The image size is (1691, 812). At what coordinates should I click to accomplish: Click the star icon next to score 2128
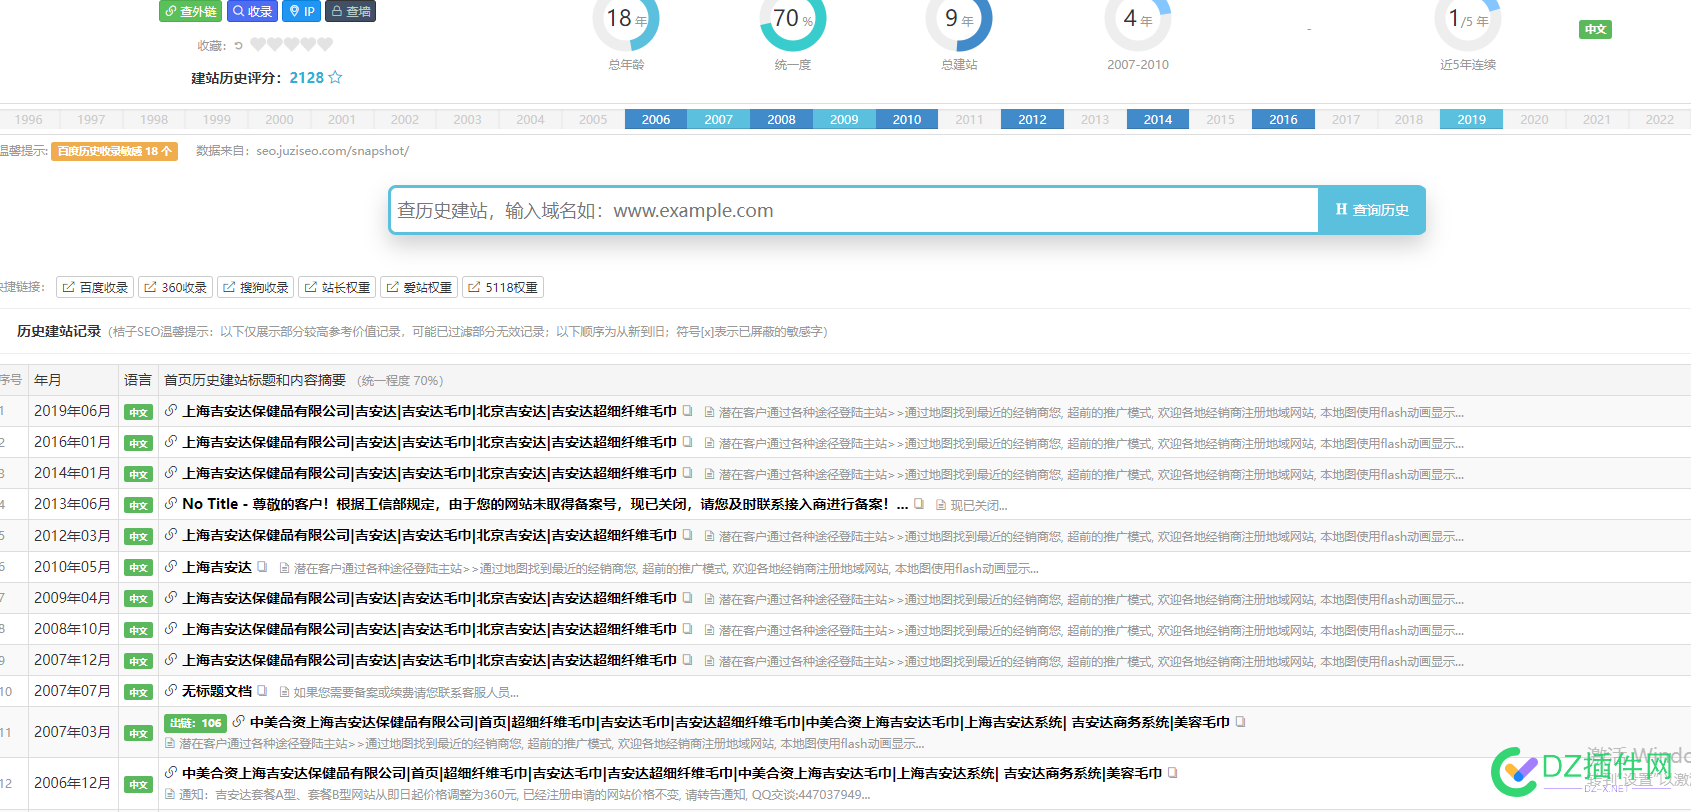click(x=335, y=77)
